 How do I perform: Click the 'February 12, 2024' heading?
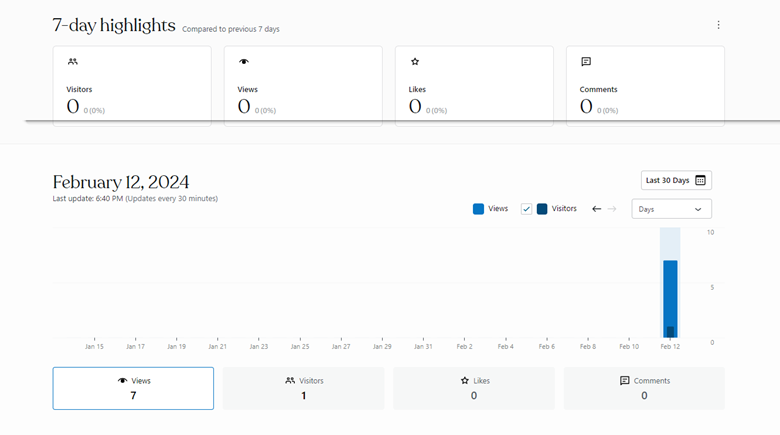[x=121, y=182]
